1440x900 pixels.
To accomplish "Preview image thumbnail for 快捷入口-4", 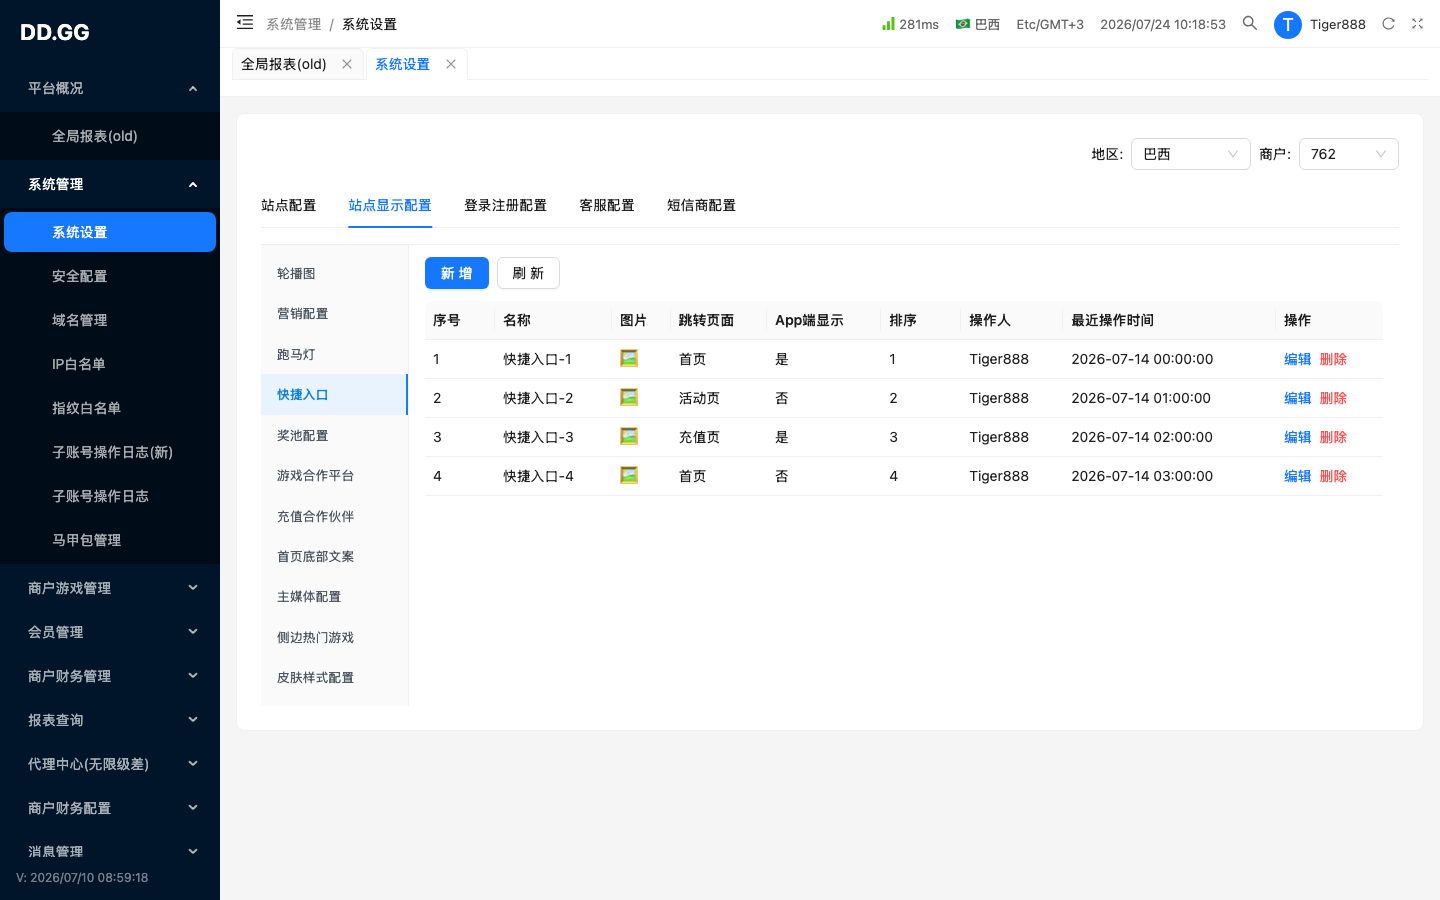I will coord(629,475).
